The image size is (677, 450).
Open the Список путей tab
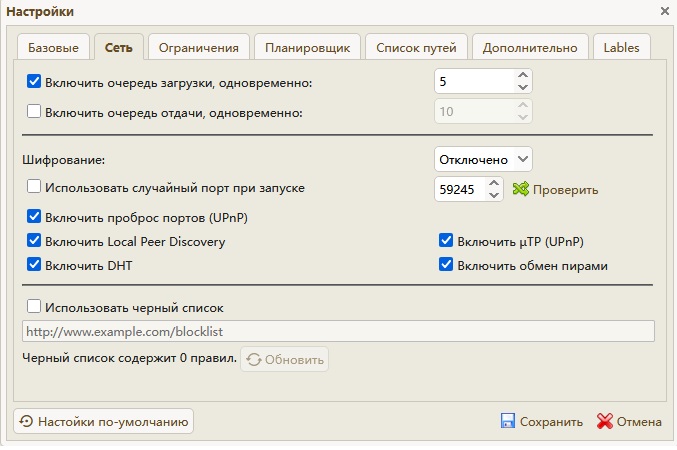click(x=416, y=47)
